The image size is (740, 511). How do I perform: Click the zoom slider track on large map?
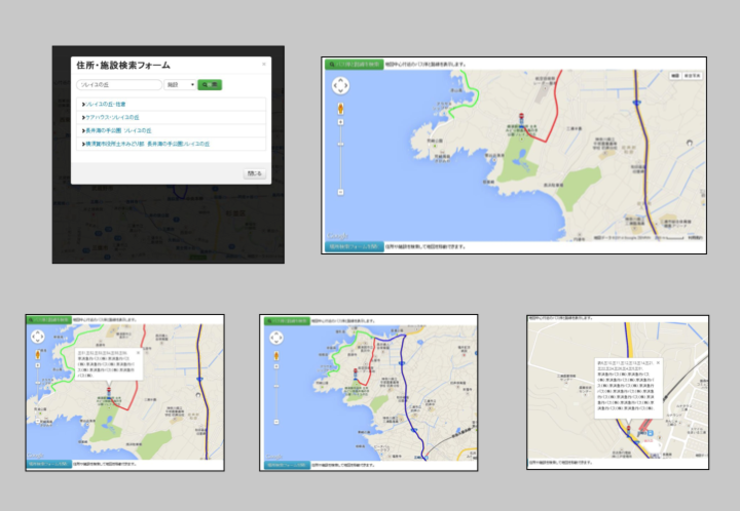point(341,160)
